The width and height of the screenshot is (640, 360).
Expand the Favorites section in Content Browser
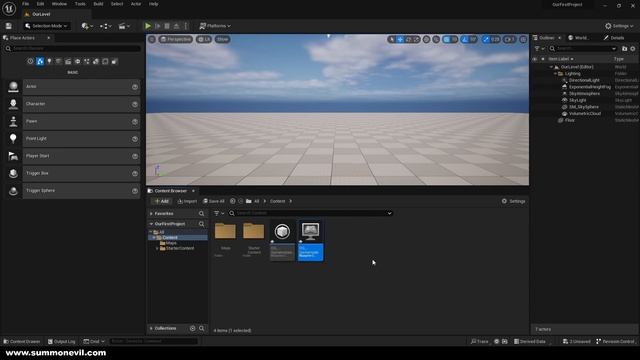[151, 213]
